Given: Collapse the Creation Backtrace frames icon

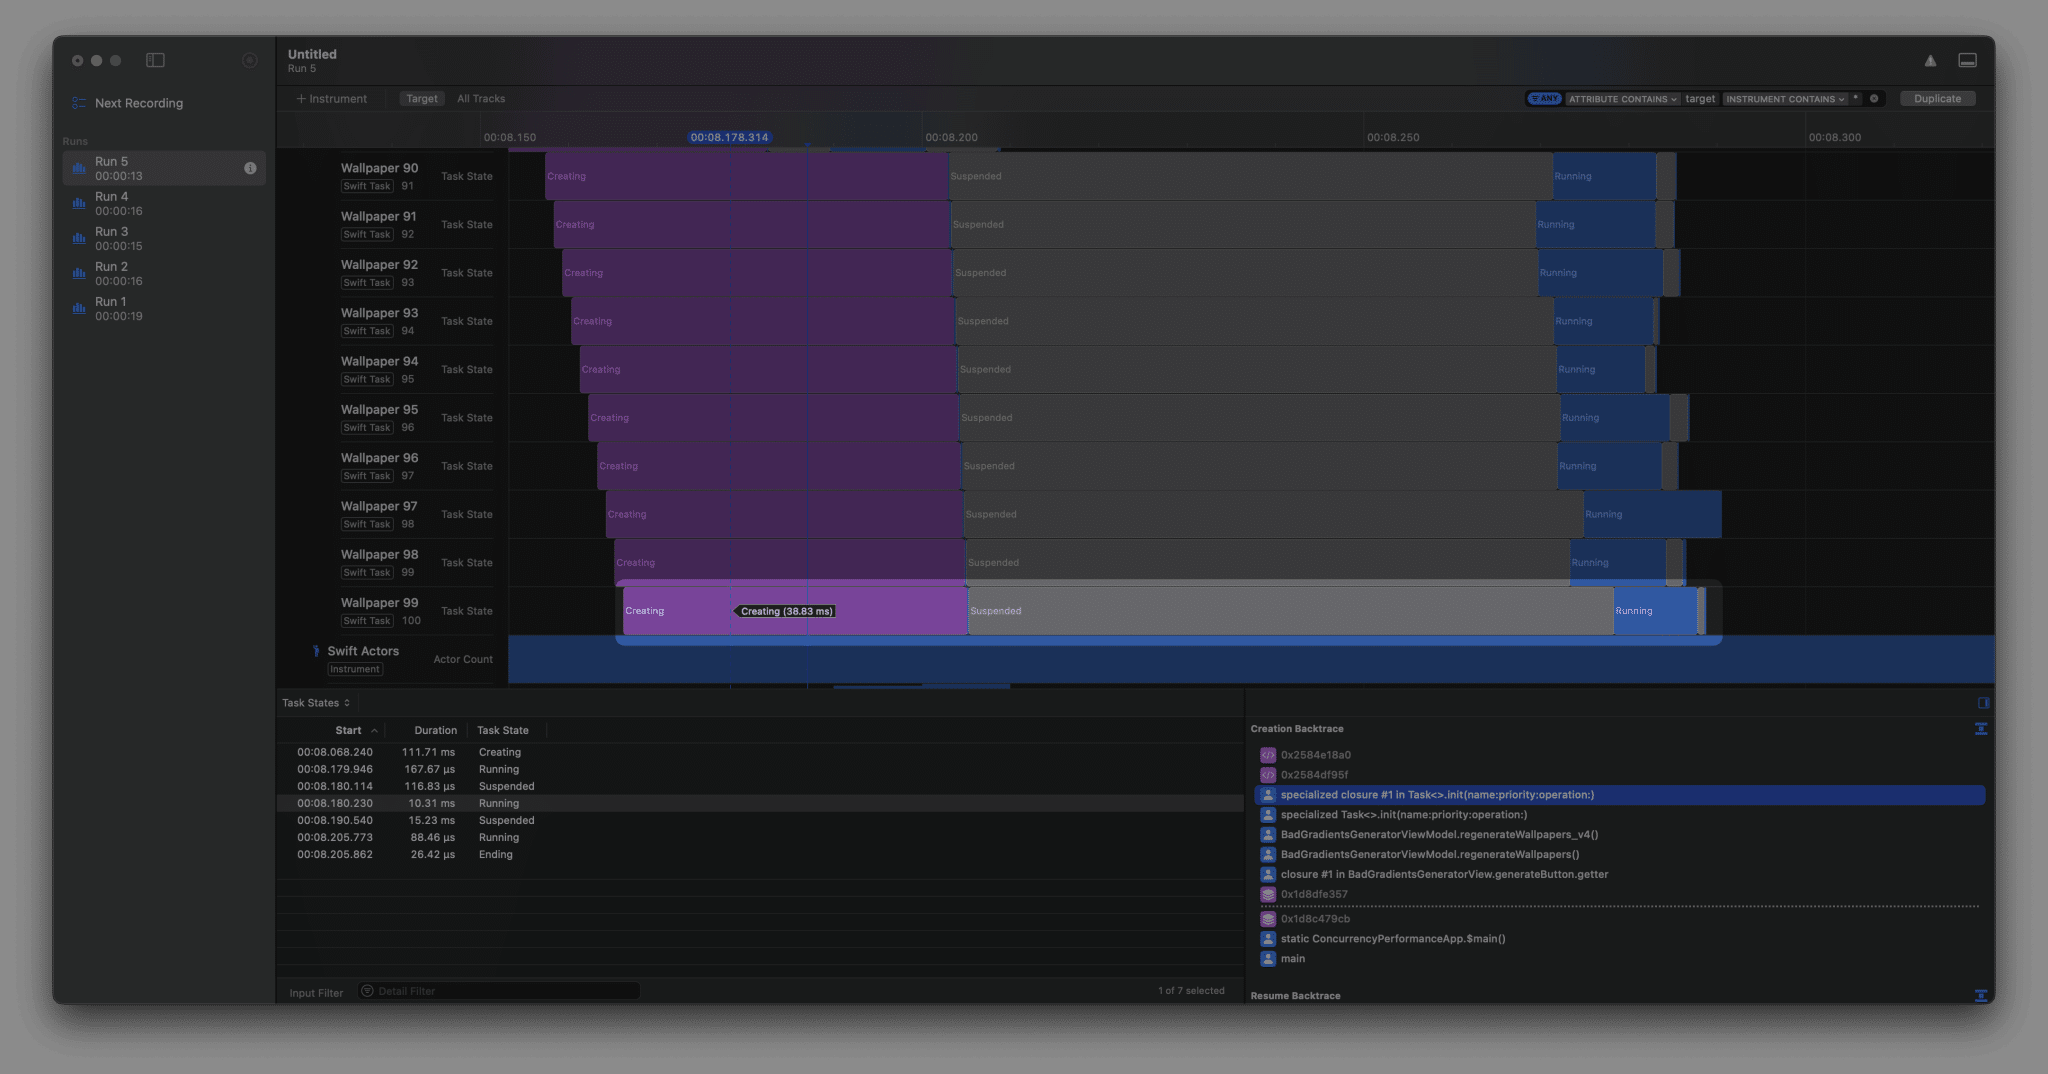Looking at the screenshot, I should coord(1980,729).
